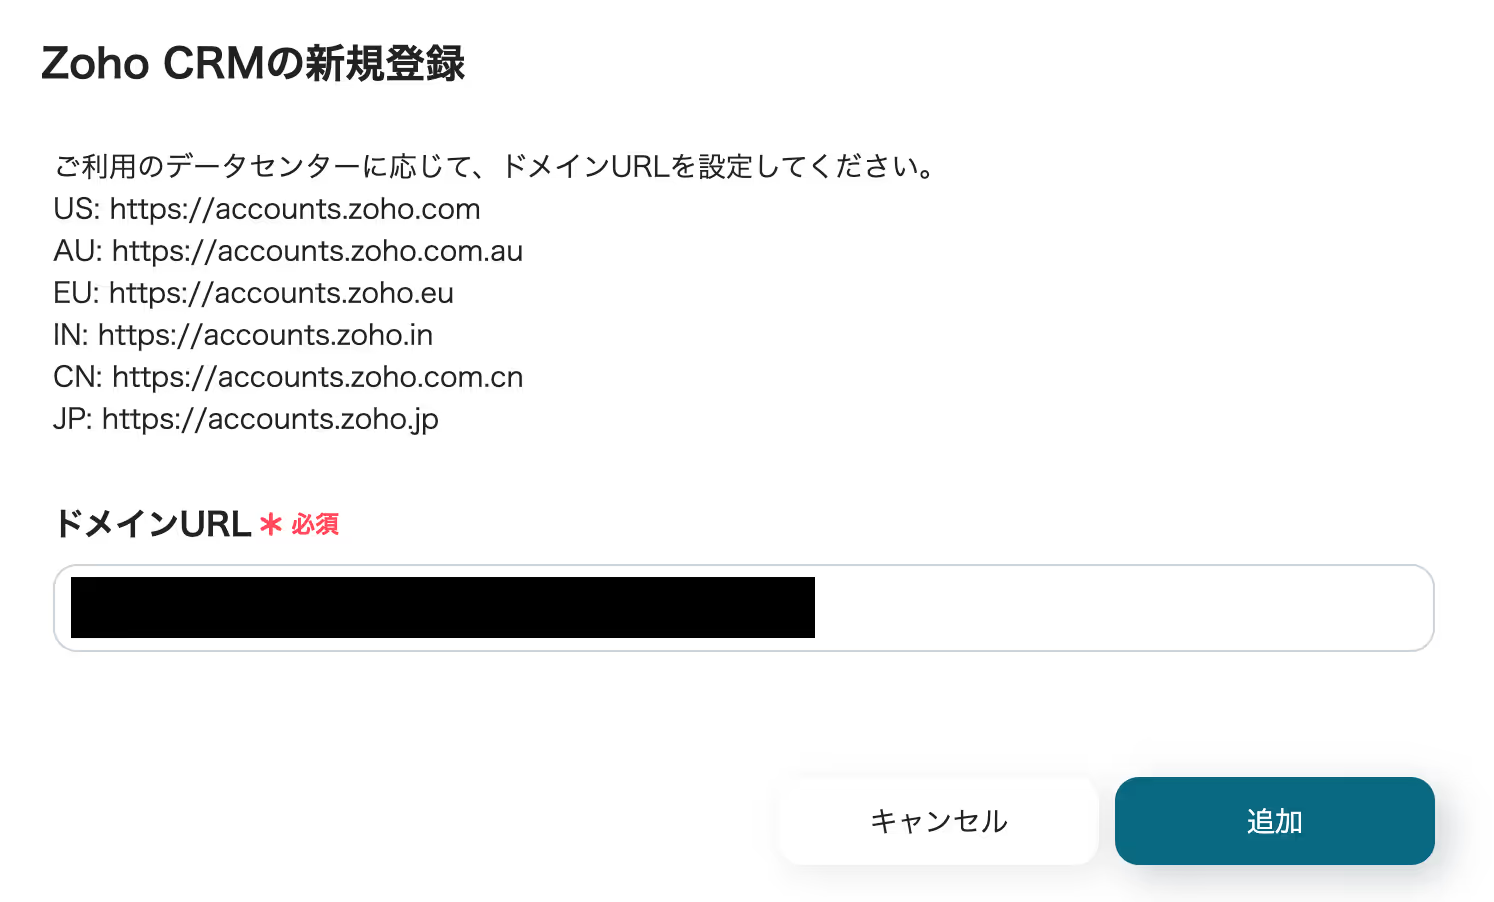Screen dimensions: 1494x902
Task: Select the blacked-out value in the domain field
Action: 443,607
